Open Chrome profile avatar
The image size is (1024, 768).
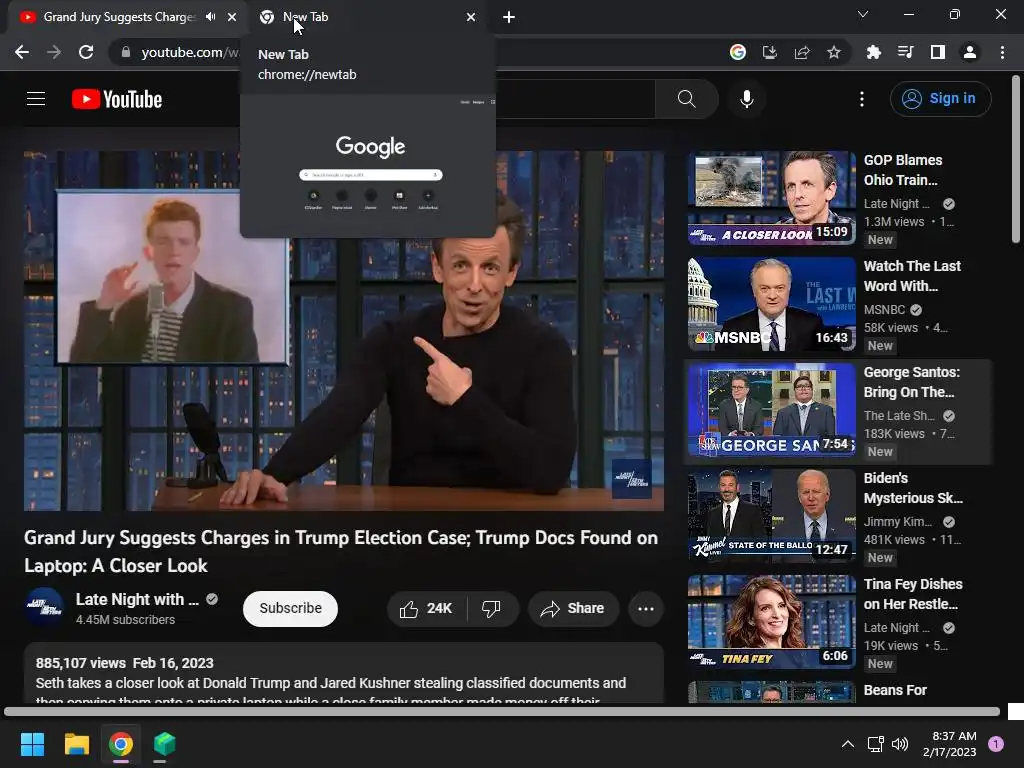click(x=970, y=52)
